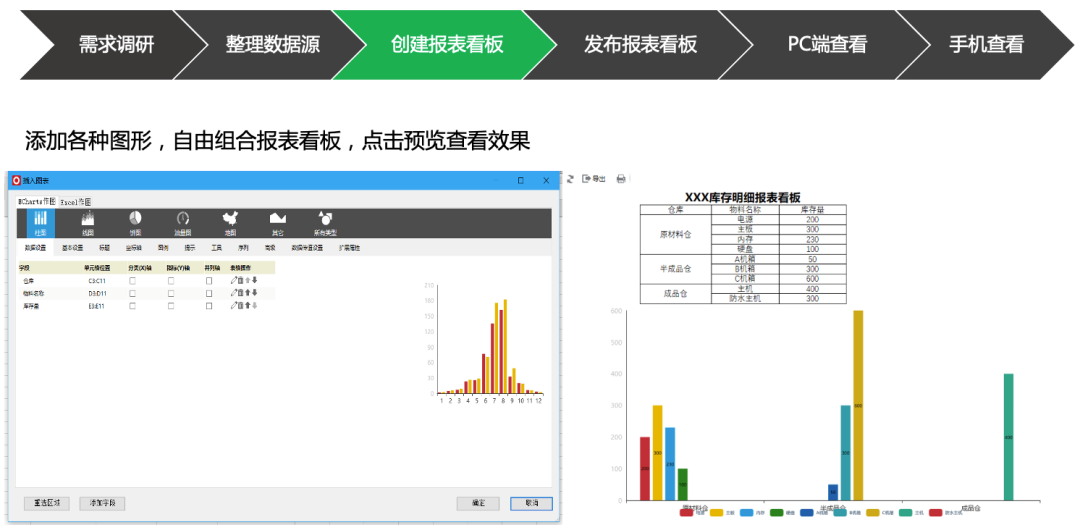Click the PC端查看 process step
The image size is (1080, 525).
pyautogui.click(x=827, y=45)
